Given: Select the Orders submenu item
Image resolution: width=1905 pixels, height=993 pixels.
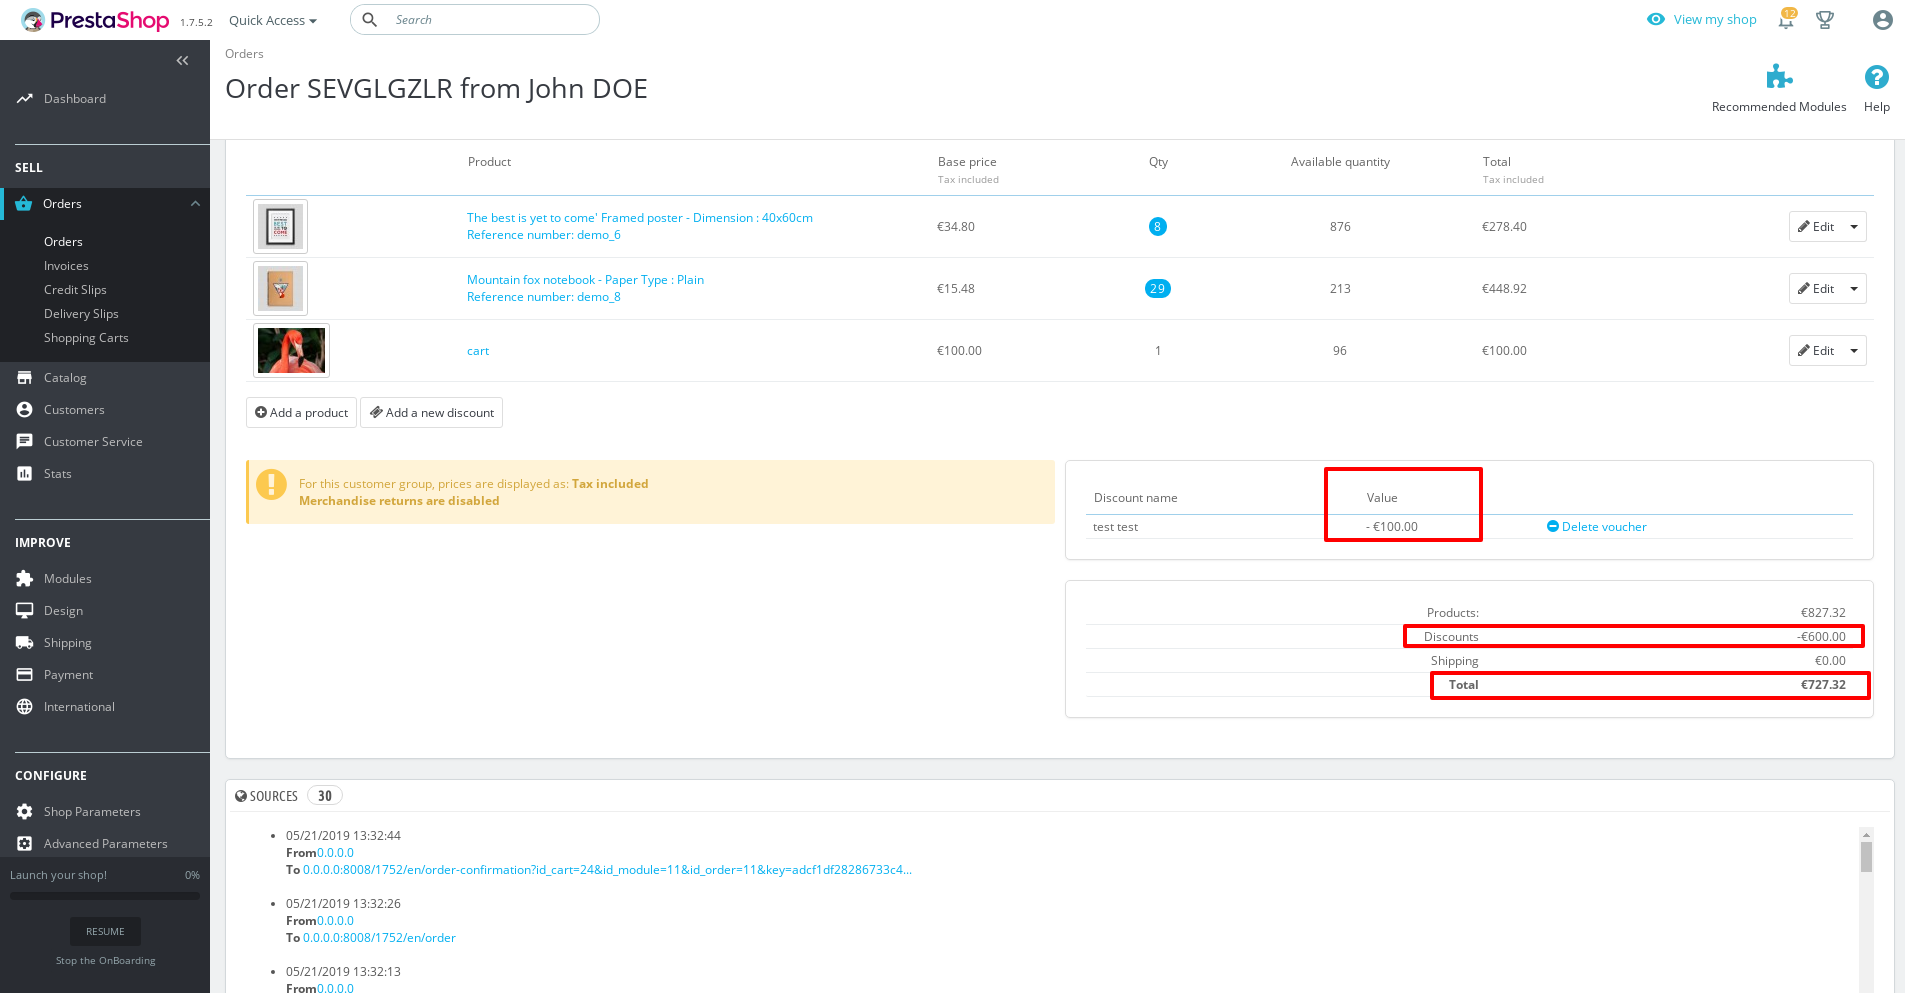Looking at the screenshot, I should tap(63, 242).
